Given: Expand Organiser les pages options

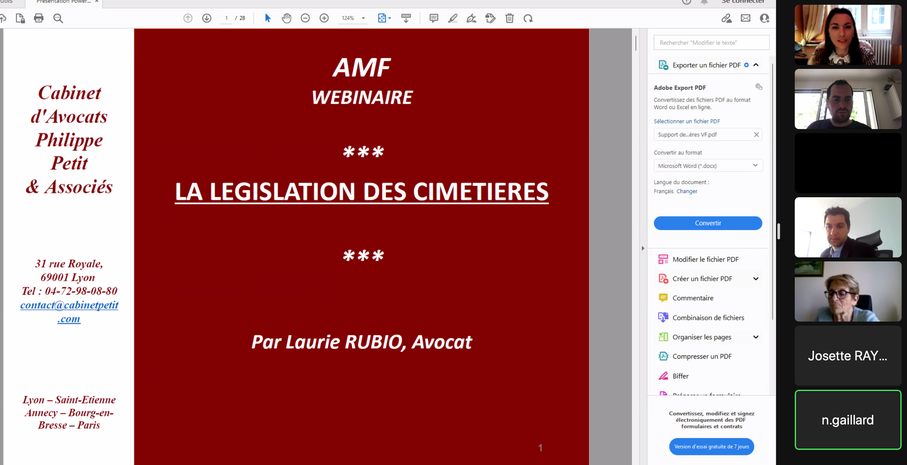Looking at the screenshot, I should (x=756, y=337).
